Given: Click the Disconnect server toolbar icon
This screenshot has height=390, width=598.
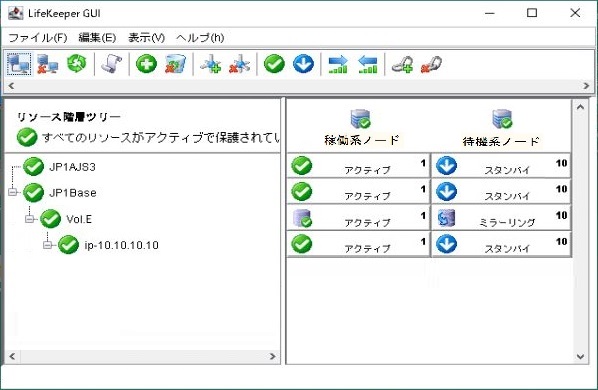Looking at the screenshot, I should [x=47, y=64].
